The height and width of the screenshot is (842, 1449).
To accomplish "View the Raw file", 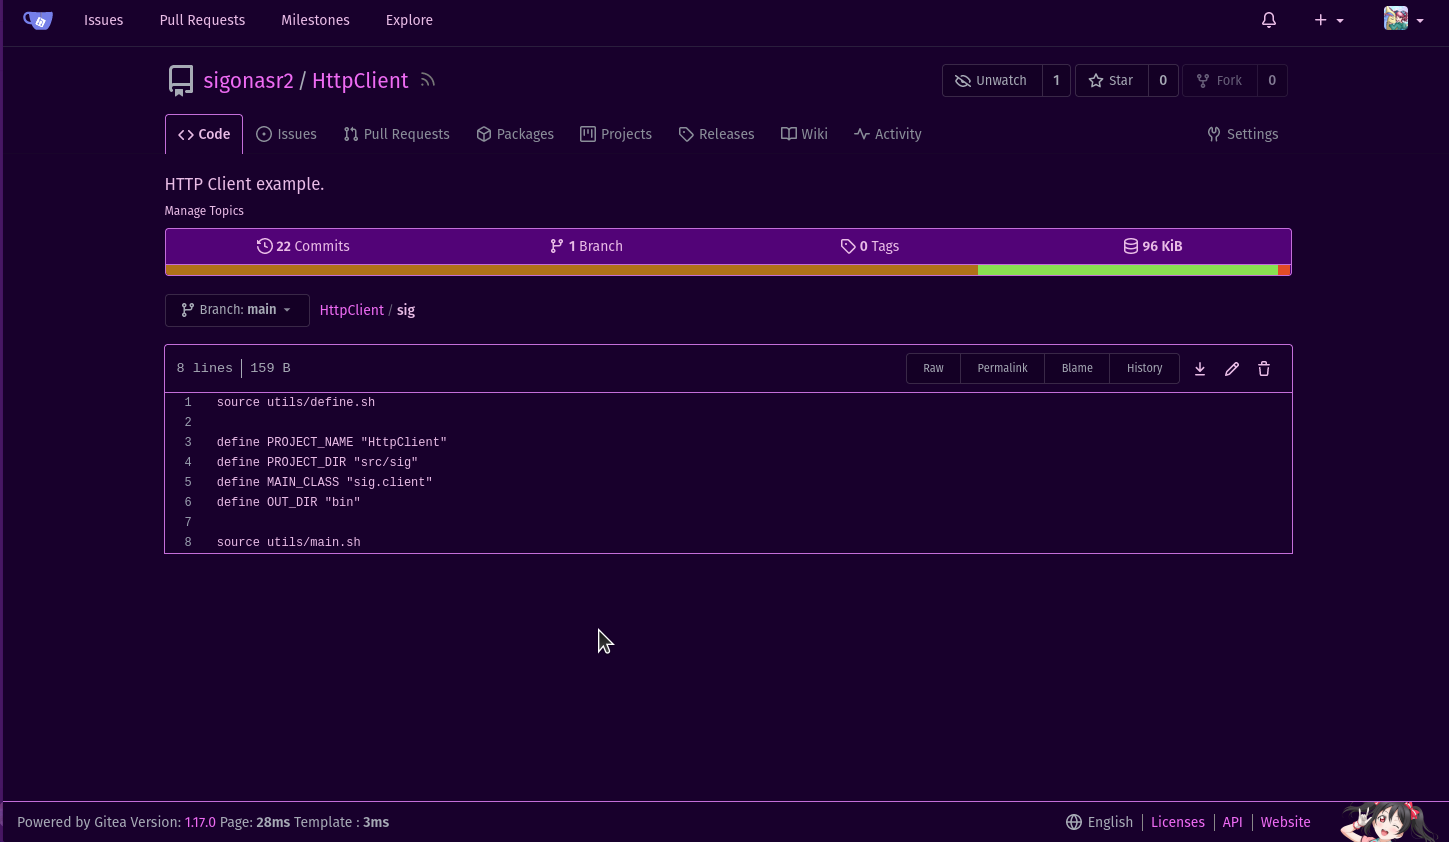I will pos(933,368).
